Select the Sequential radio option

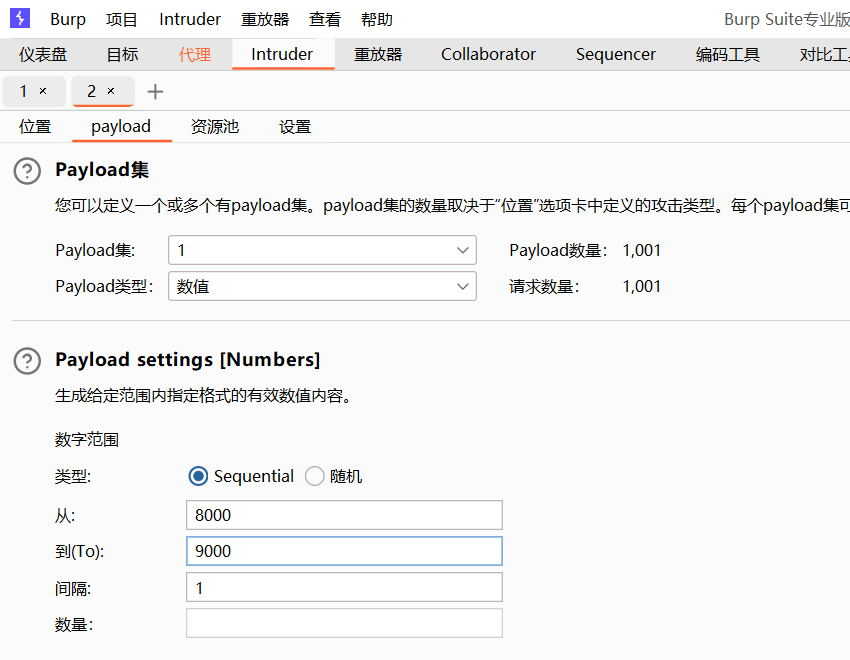click(x=198, y=476)
